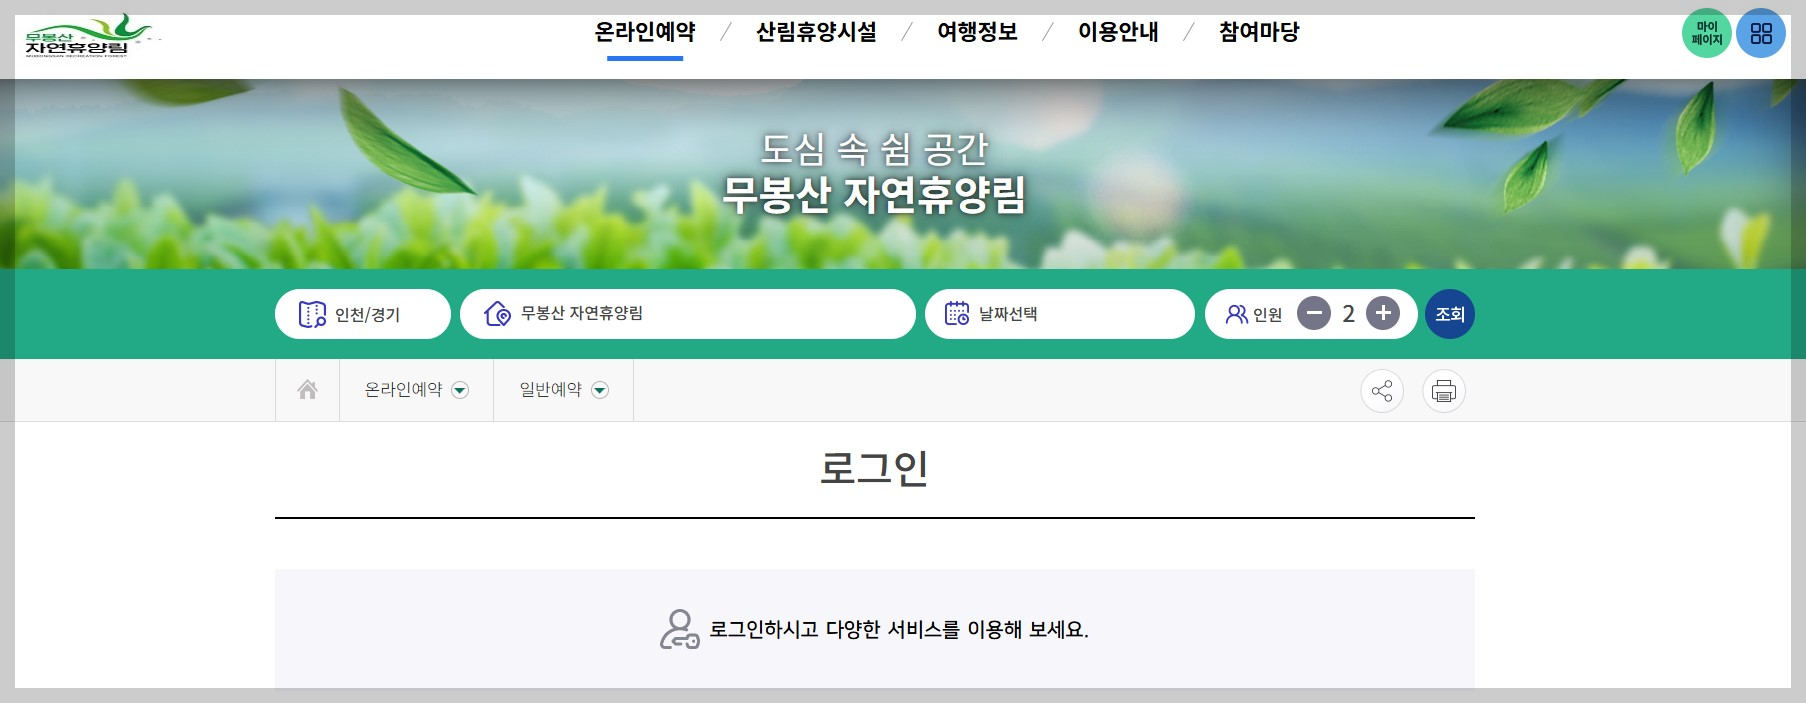Click text 로그인하시고 다양한 서비스를 이용해 보세요.

click(x=899, y=630)
